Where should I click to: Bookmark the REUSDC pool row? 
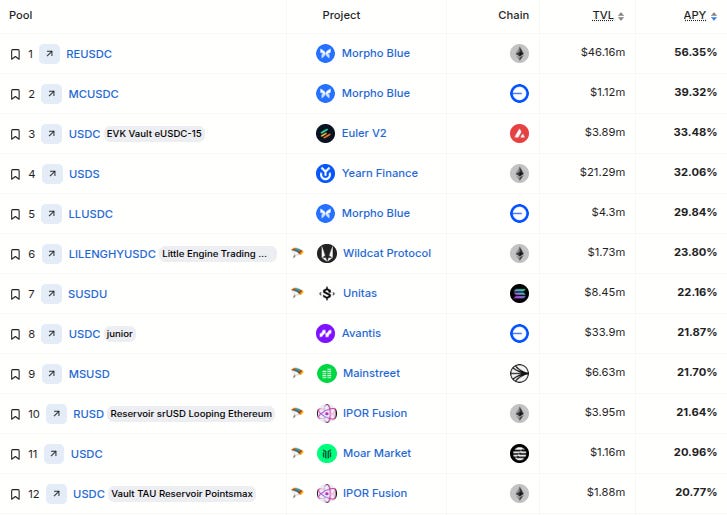(15, 54)
